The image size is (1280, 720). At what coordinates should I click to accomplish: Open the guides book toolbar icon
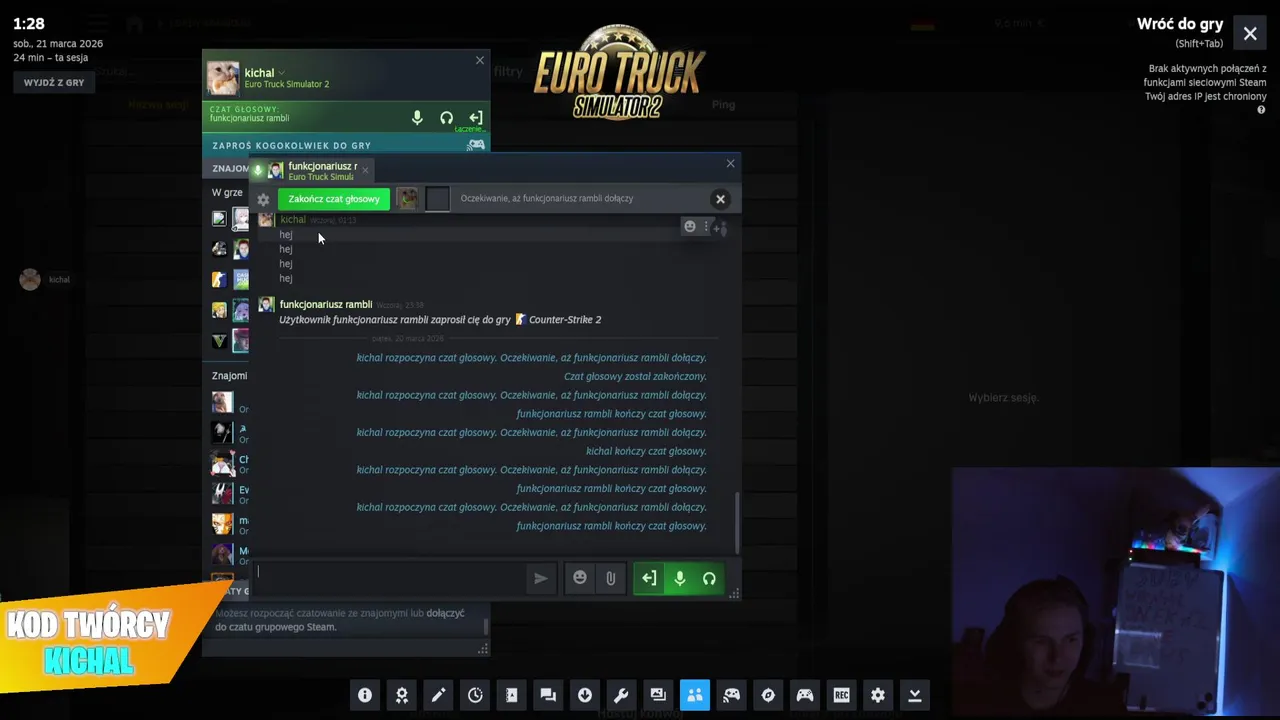512,695
